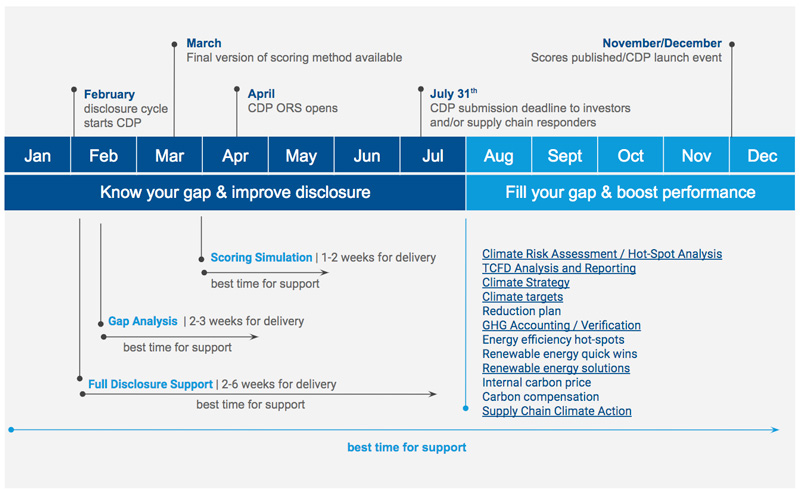Click the Scoring Simulation label

261,257
